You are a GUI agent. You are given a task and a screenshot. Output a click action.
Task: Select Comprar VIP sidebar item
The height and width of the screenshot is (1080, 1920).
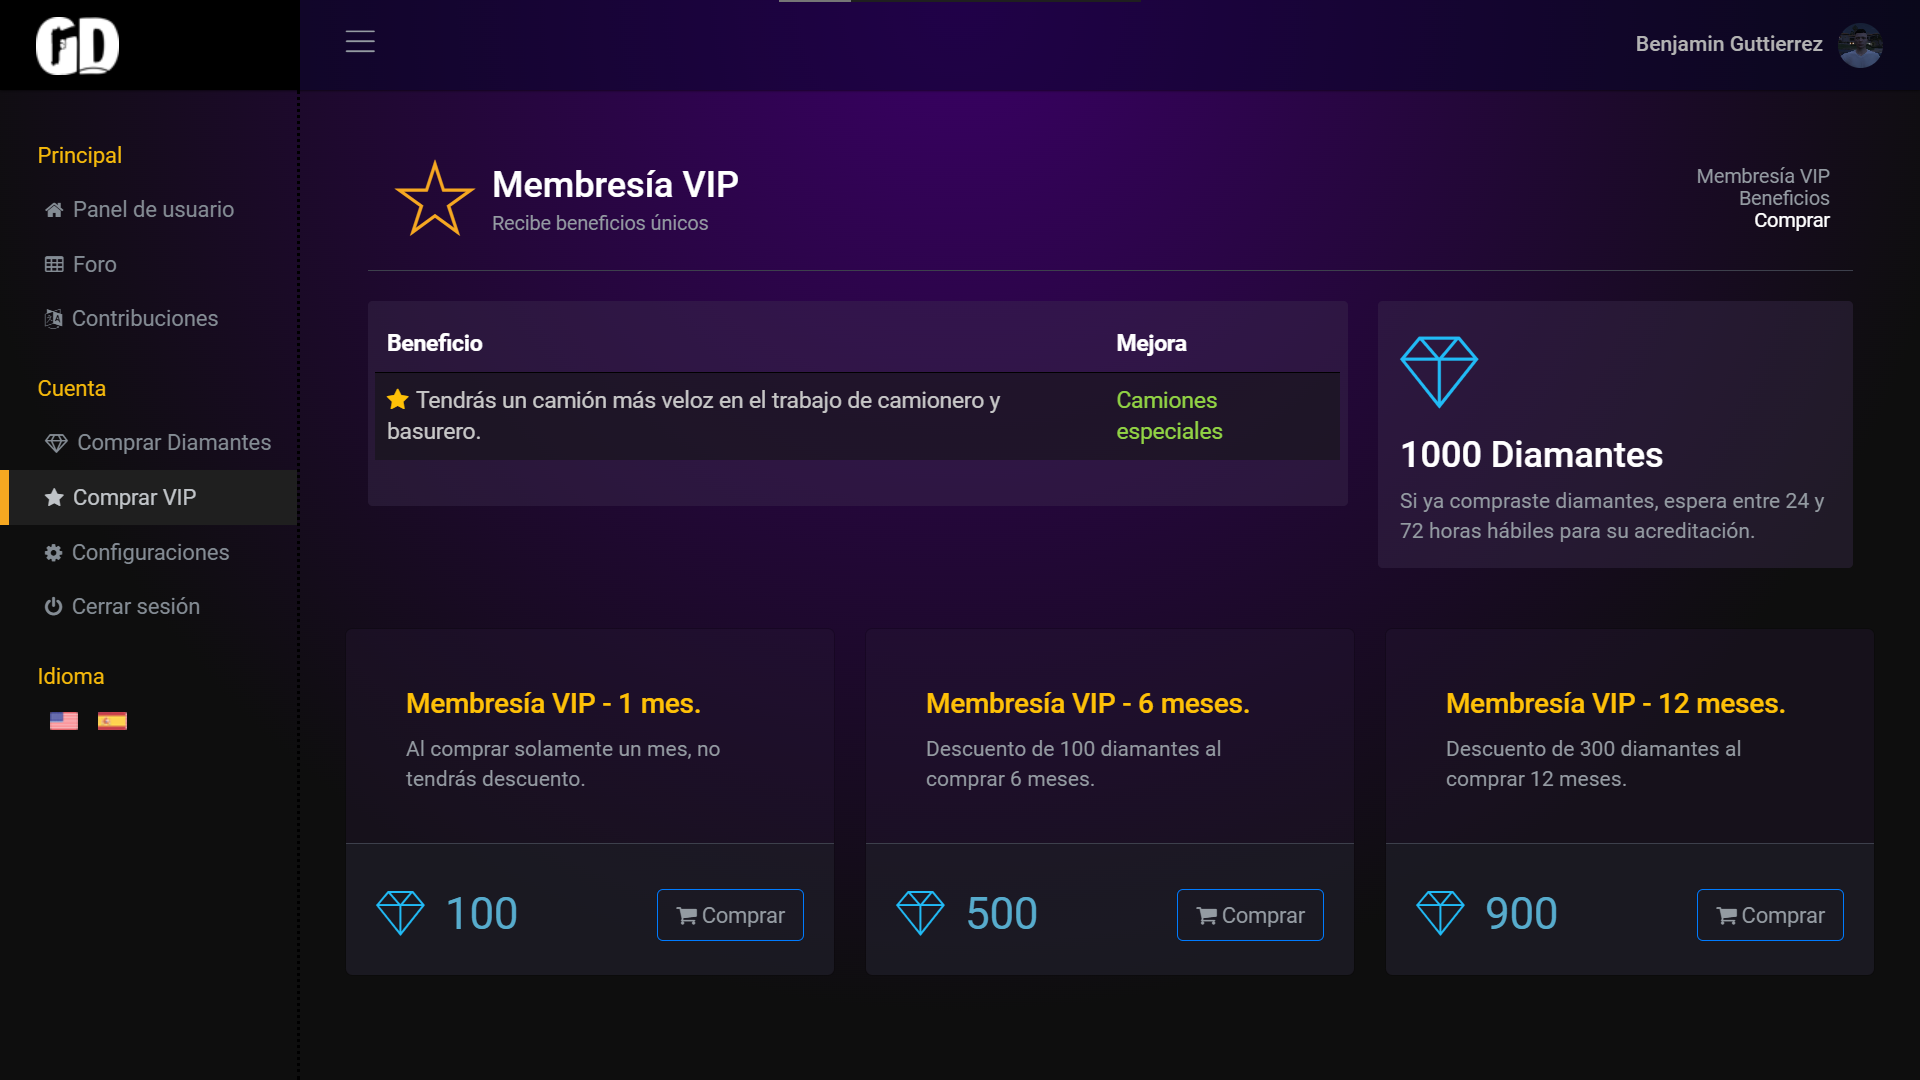tap(134, 497)
